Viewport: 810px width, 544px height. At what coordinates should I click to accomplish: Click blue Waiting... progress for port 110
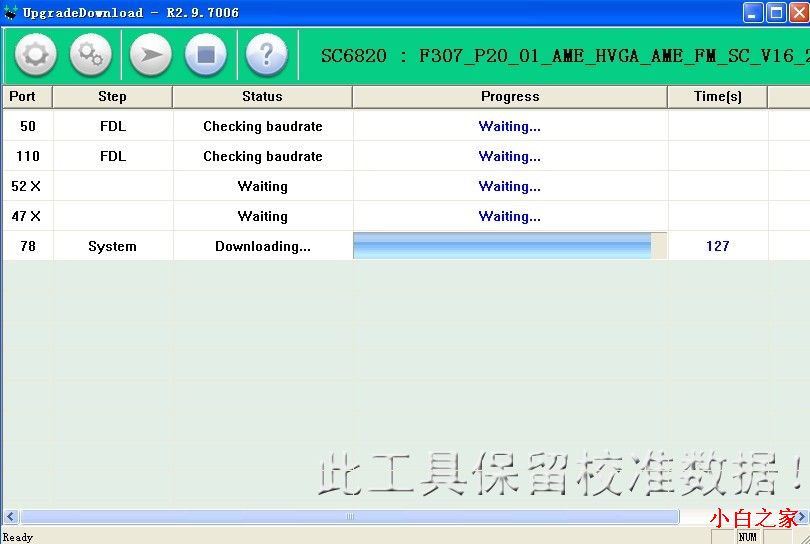pos(509,156)
